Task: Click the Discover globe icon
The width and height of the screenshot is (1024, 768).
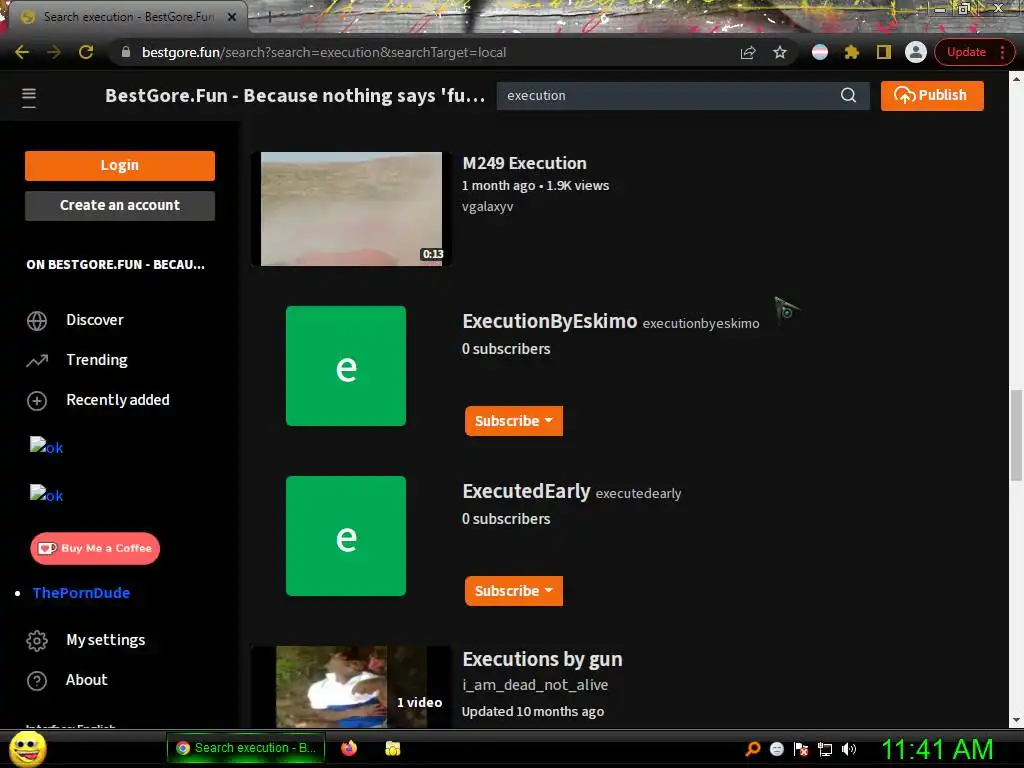Action: [x=37, y=321]
